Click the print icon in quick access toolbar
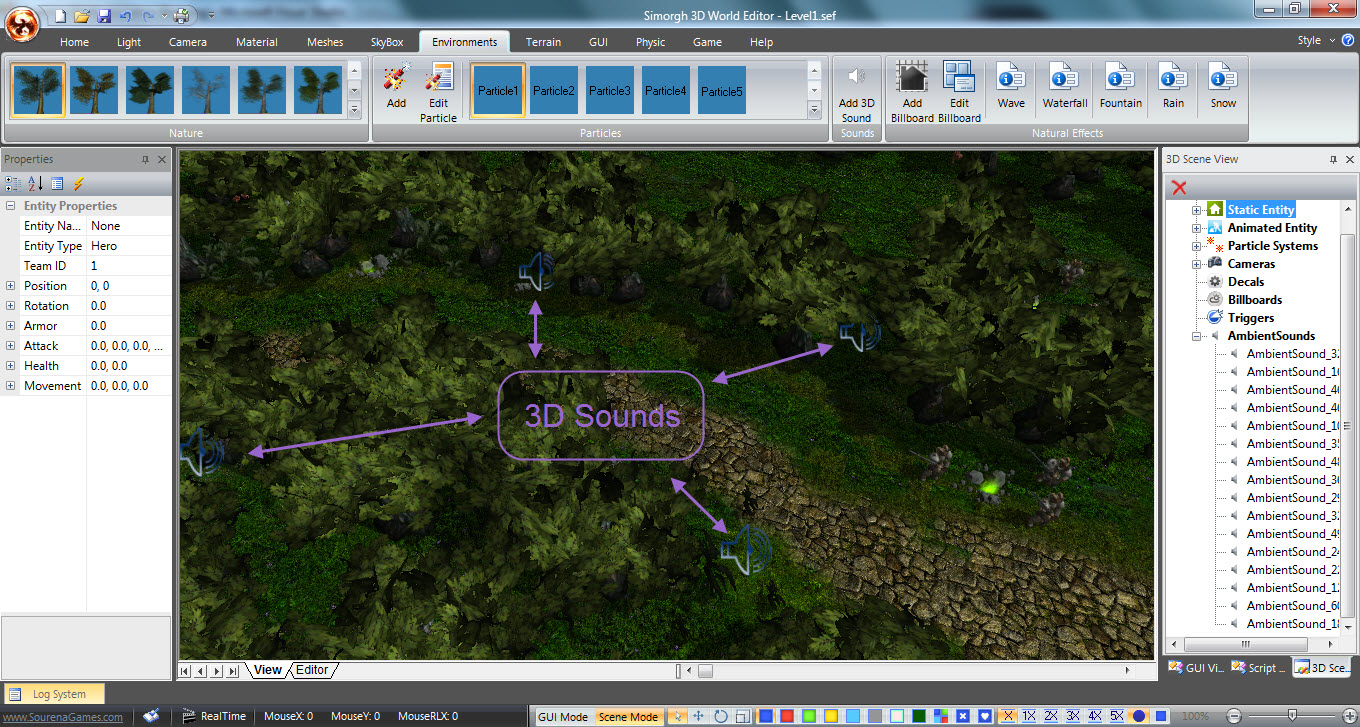The width and height of the screenshot is (1360, 727). pos(181,15)
